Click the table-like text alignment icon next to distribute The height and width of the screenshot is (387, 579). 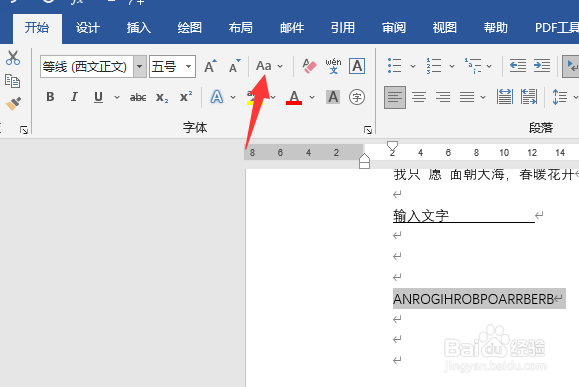(529, 97)
